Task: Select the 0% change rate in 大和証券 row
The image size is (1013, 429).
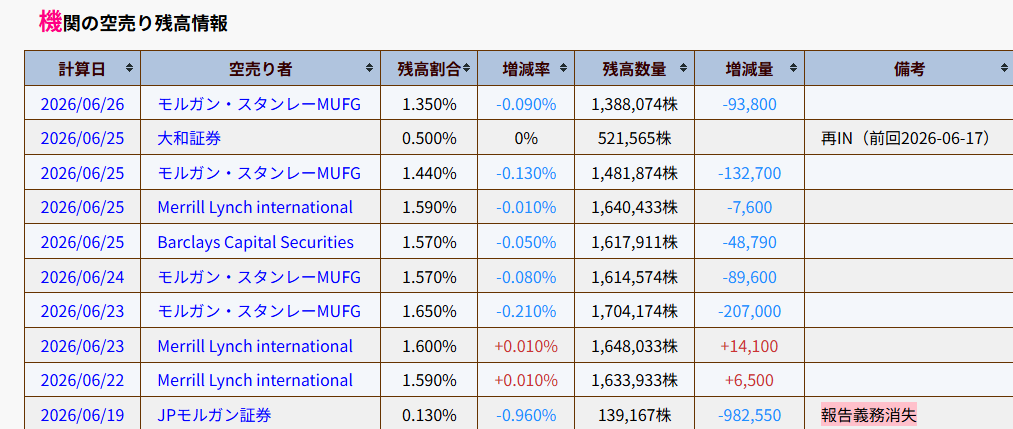Action: pyautogui.click(x=526, y=138)
